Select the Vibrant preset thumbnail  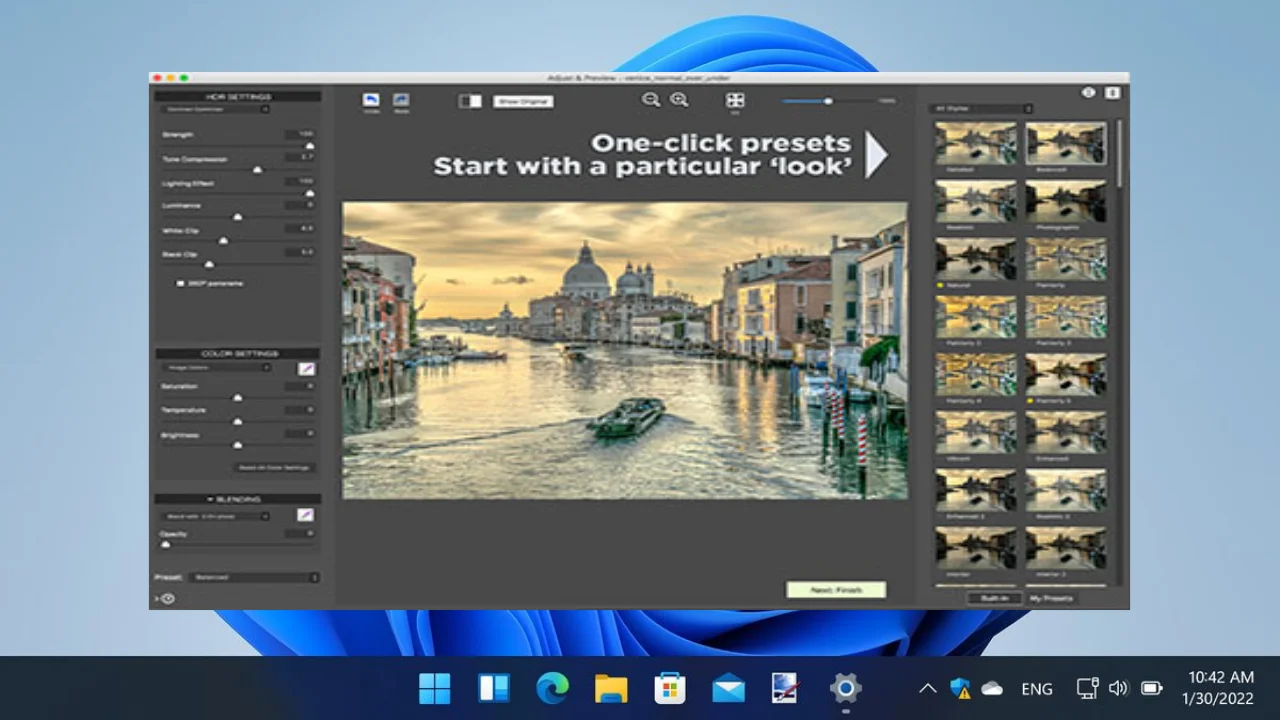976,432
